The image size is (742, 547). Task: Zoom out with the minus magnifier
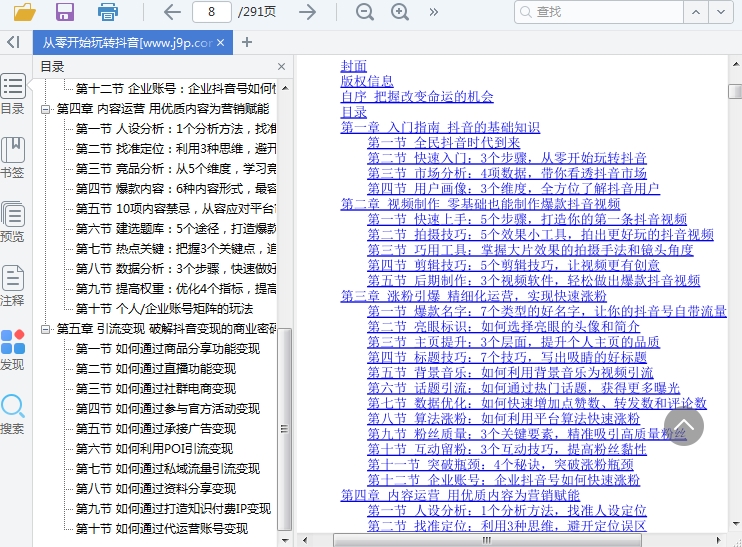click(364, 12)
